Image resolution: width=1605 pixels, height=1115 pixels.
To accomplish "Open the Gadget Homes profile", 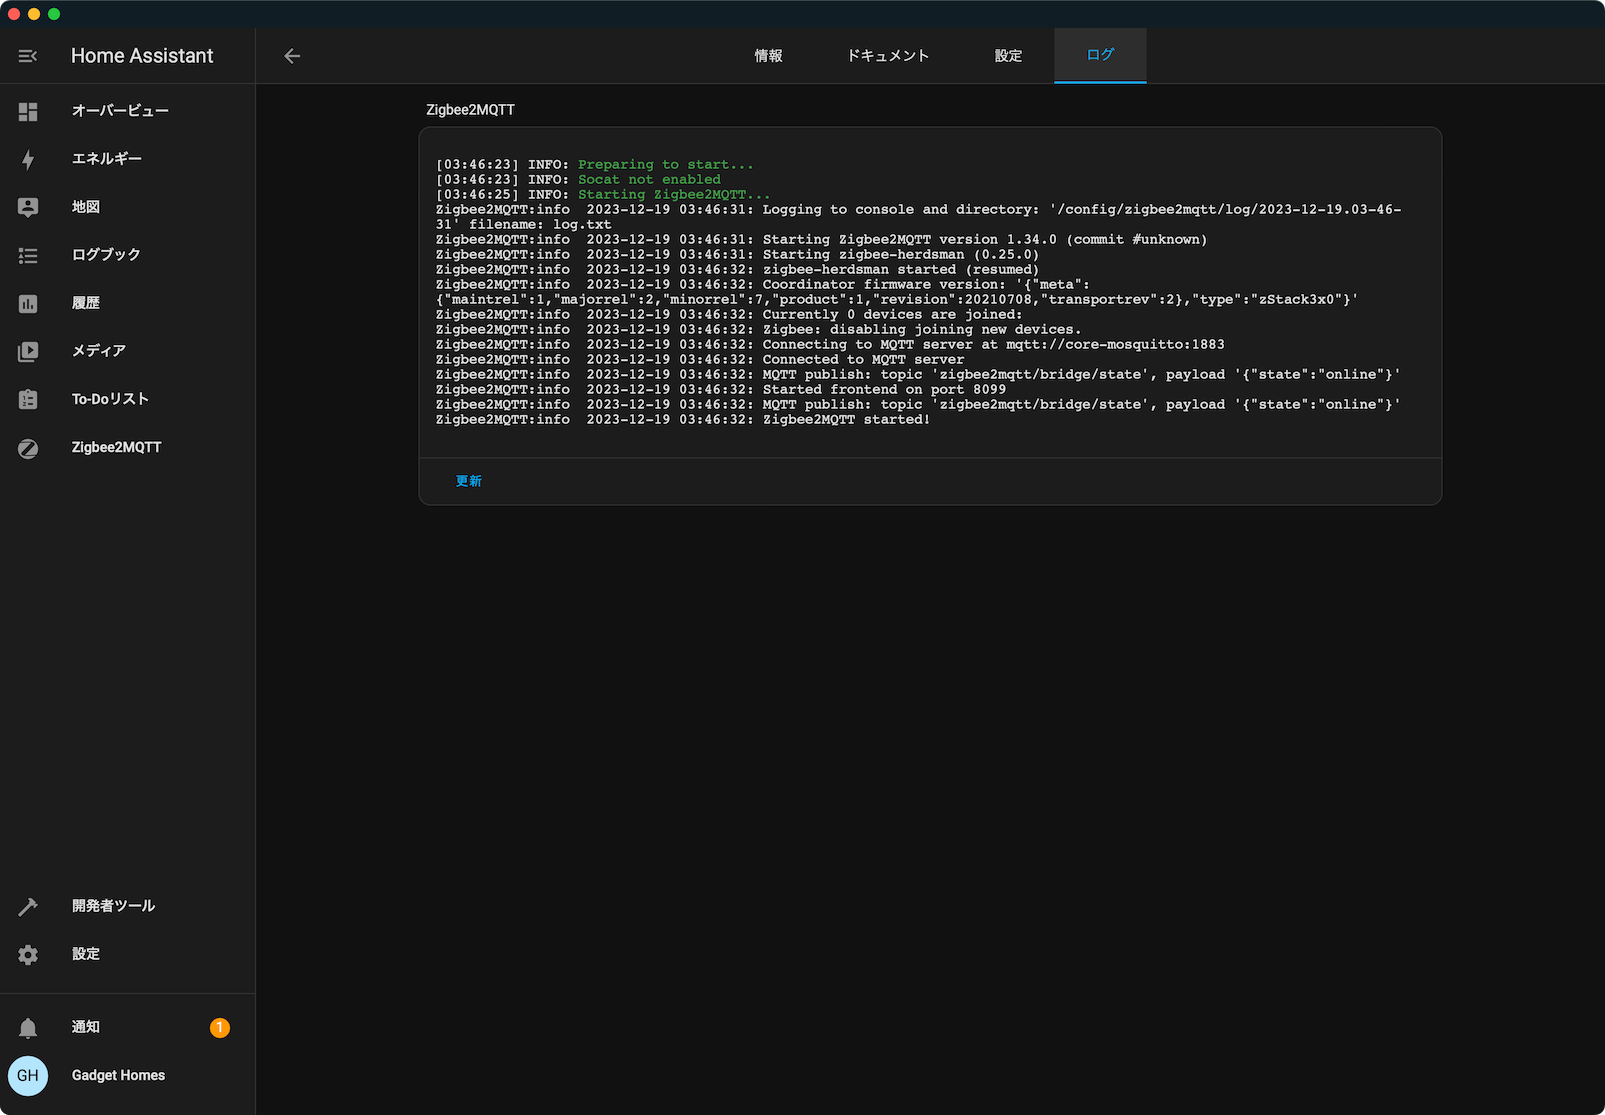I will (118, 1075).
